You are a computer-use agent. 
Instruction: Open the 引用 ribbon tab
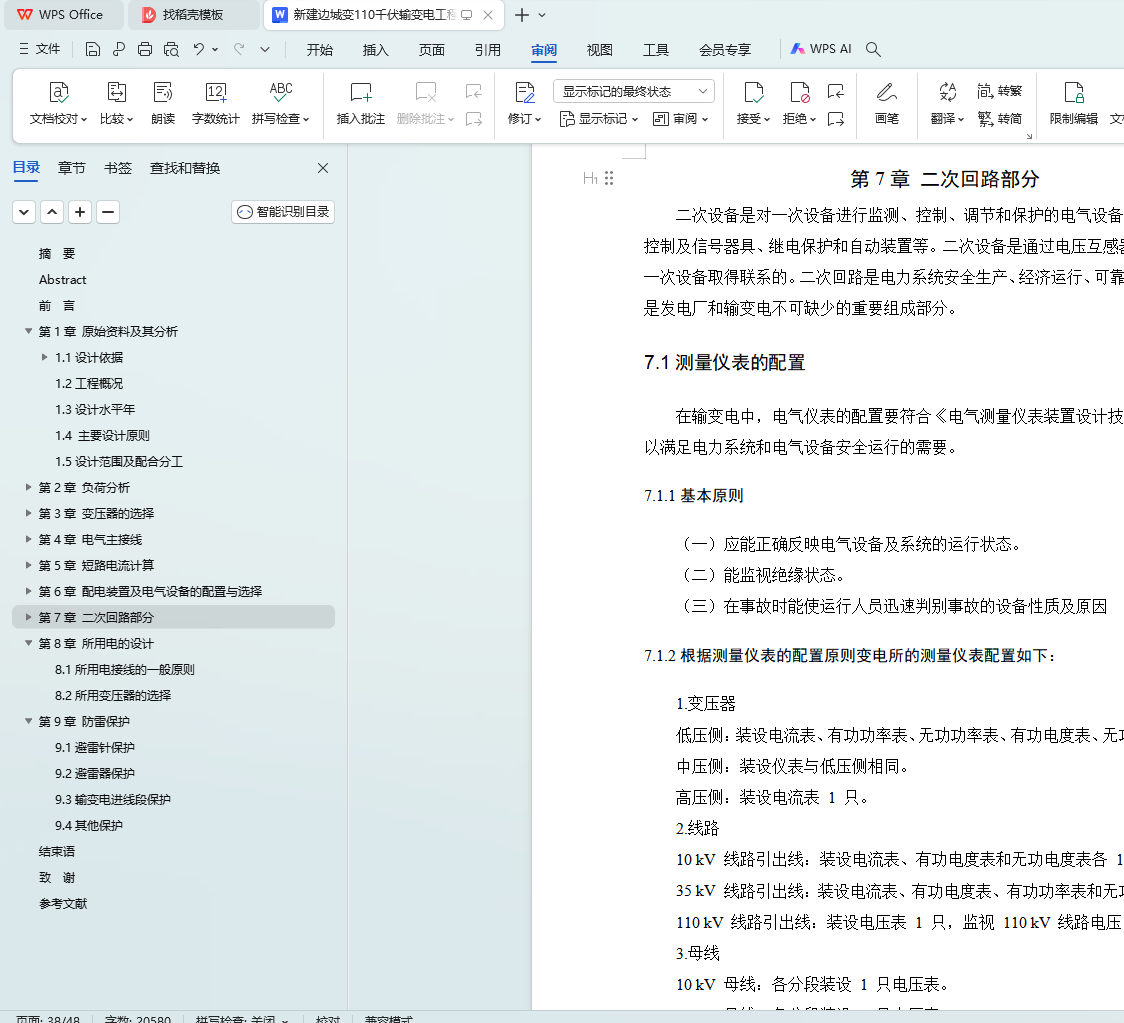(x=487, y=49)
